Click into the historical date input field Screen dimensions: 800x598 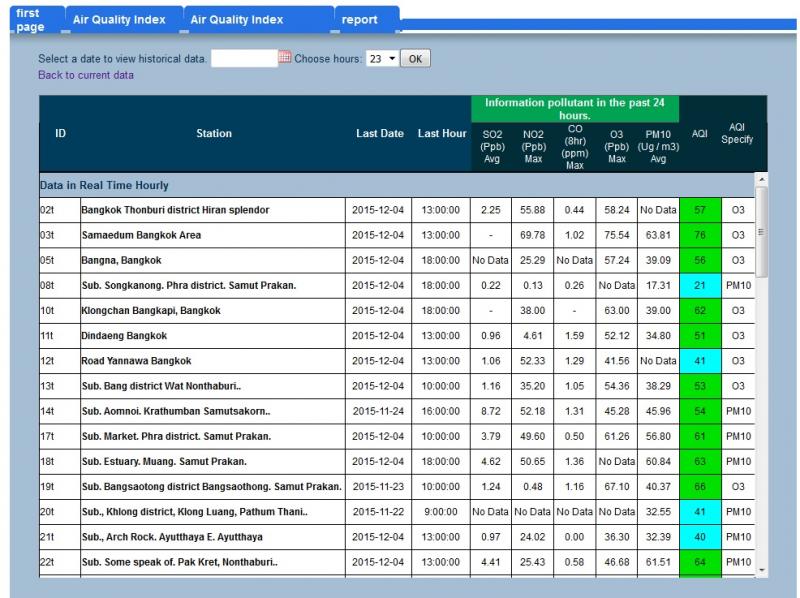[244, 59]
